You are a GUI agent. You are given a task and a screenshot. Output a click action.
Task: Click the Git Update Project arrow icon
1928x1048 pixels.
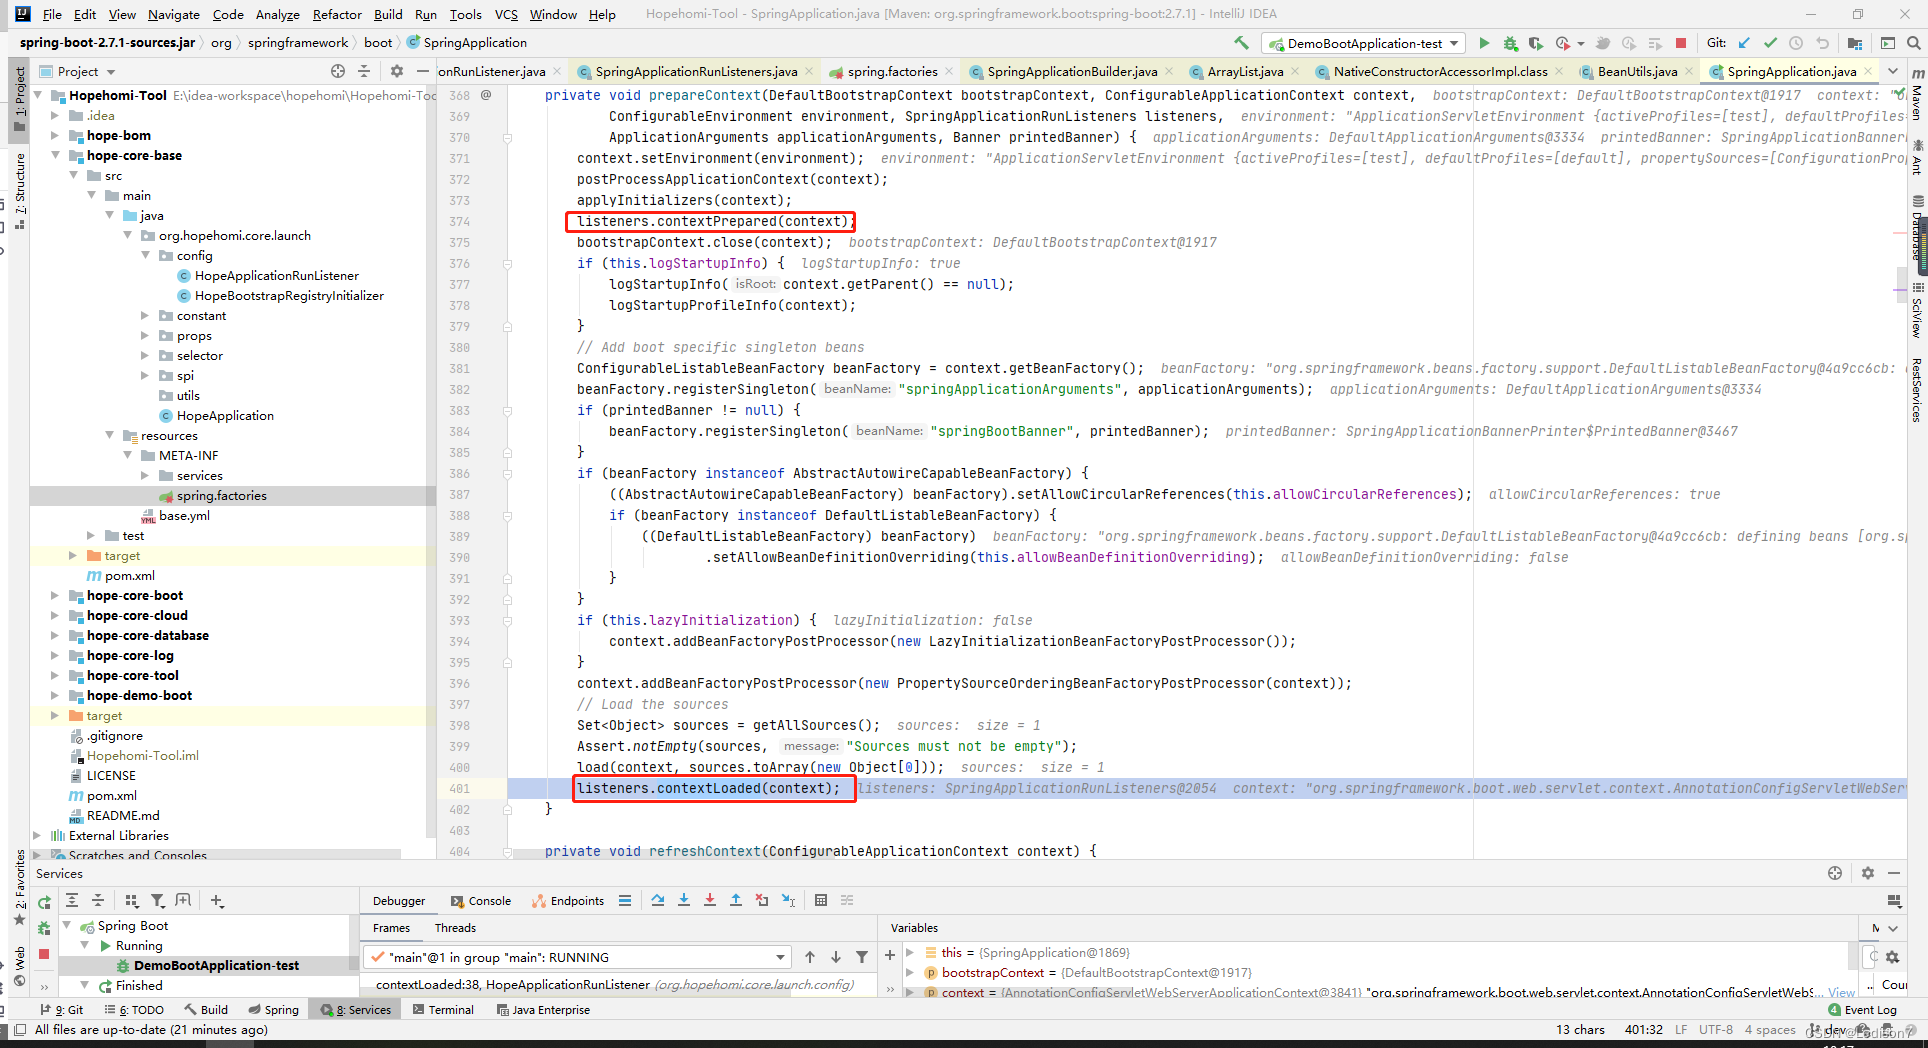[1744, 43]
